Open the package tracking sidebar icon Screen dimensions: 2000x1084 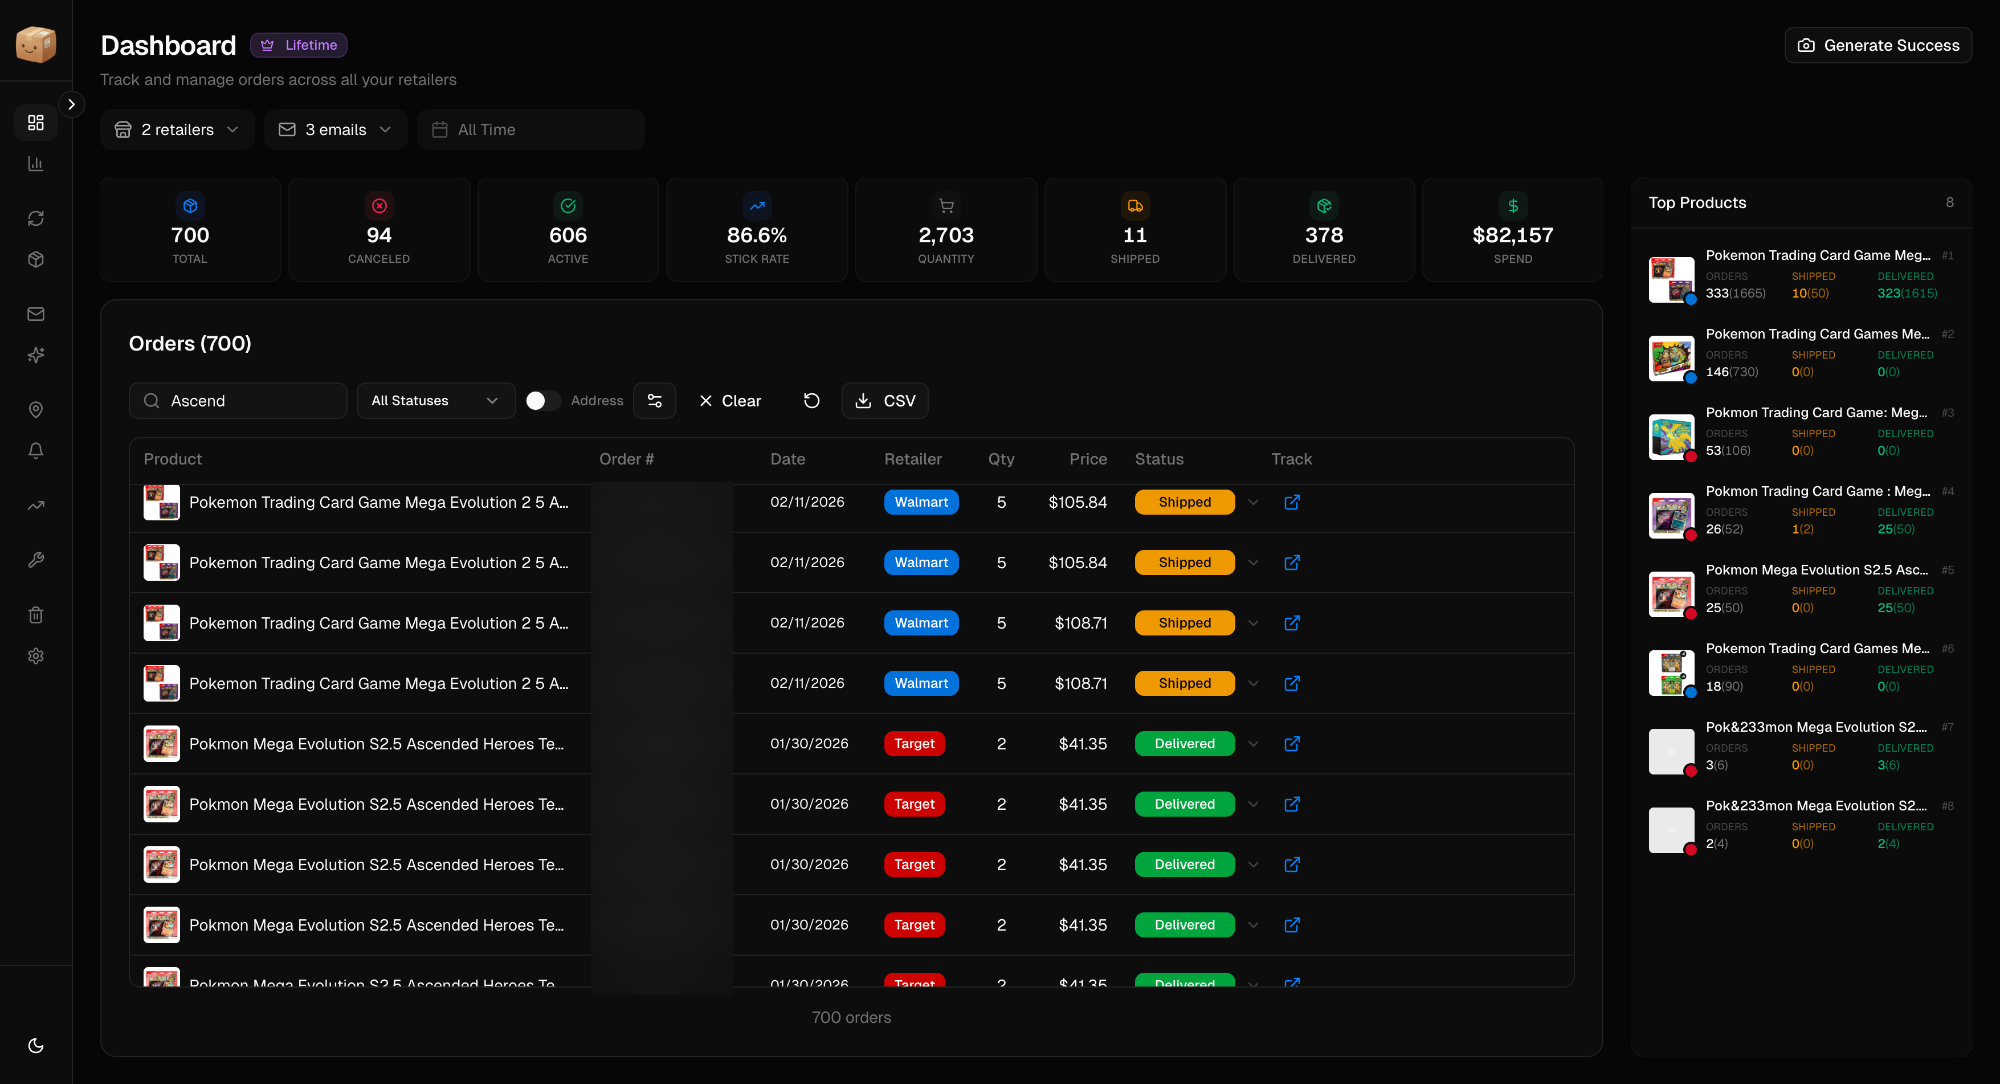point(36,259)
